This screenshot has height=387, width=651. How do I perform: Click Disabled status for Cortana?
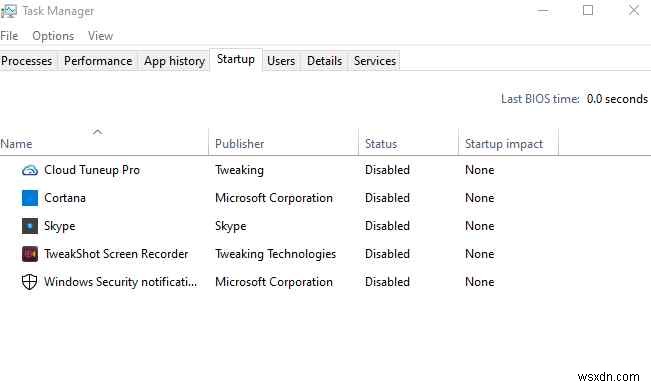coord(387,198)
